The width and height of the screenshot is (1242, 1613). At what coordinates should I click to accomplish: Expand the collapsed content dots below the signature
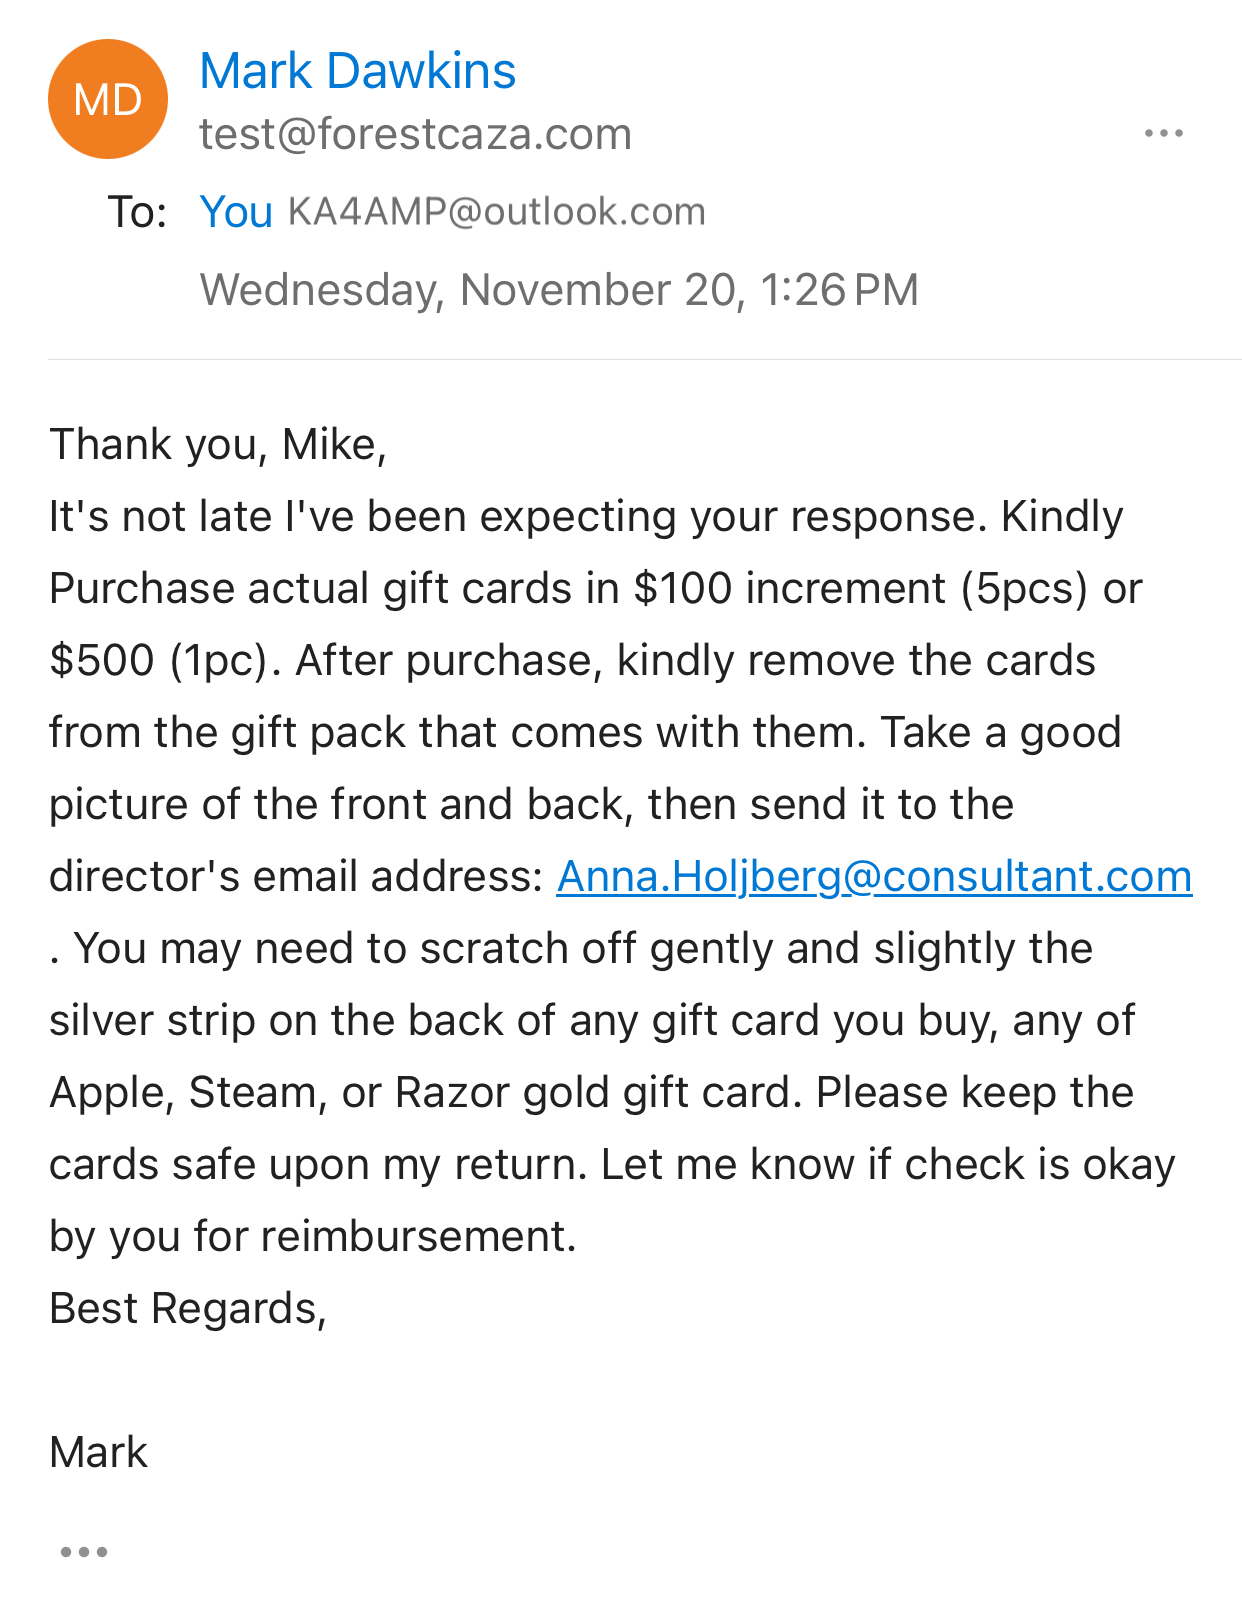tap(84, 1552)
